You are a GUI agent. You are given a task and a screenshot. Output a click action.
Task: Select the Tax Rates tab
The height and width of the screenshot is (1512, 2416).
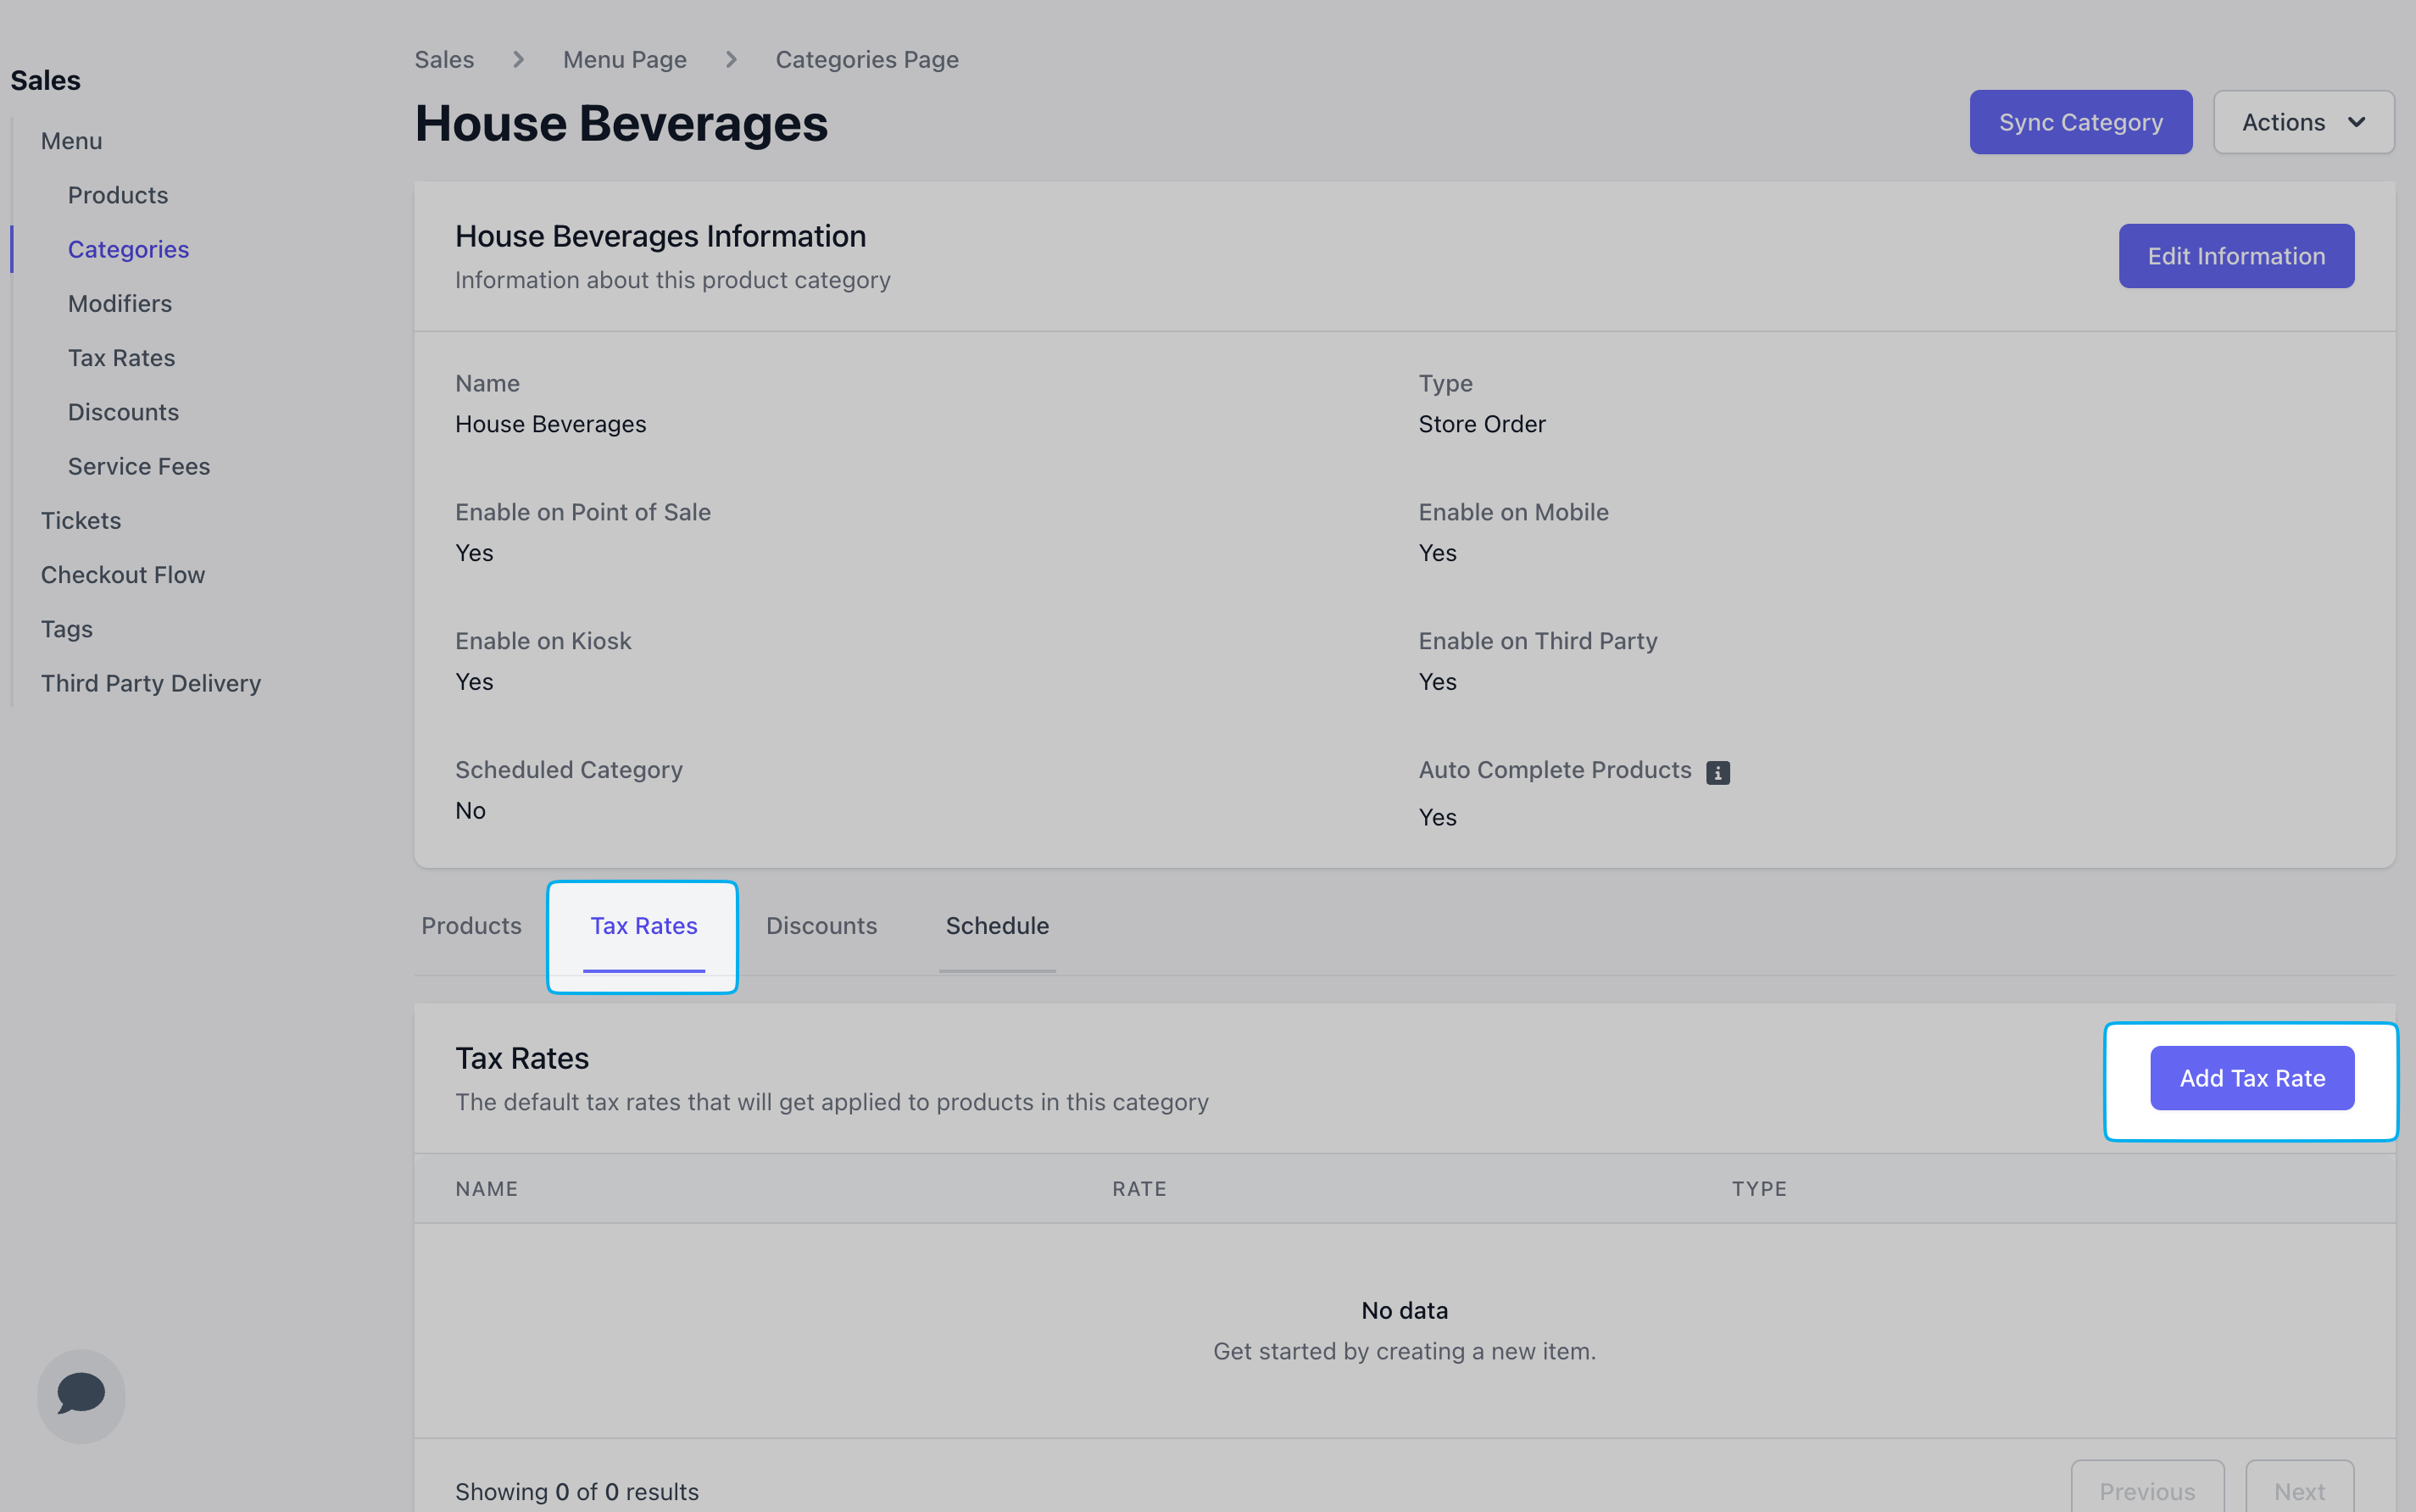point(643,925)
